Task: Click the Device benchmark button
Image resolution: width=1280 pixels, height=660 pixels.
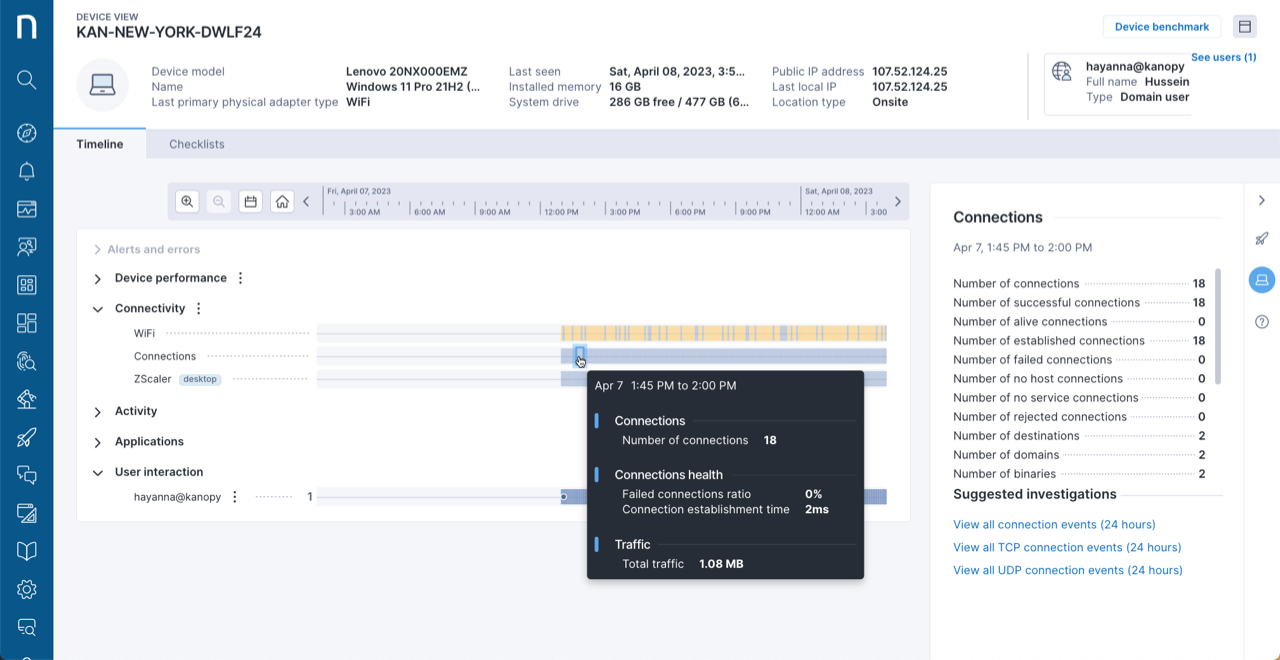Action: (1162, 26)
